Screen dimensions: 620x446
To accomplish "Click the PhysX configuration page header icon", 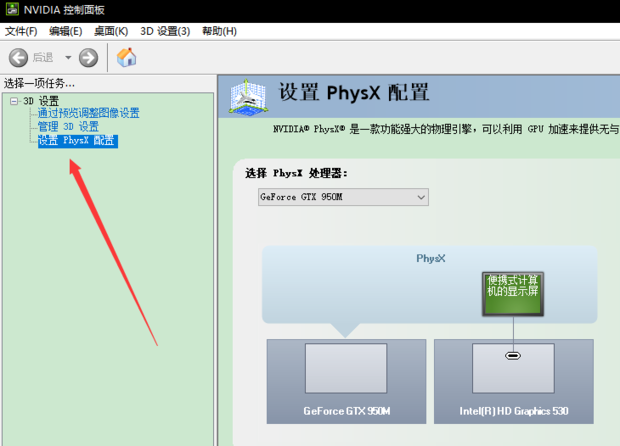I will click(249, 97).
